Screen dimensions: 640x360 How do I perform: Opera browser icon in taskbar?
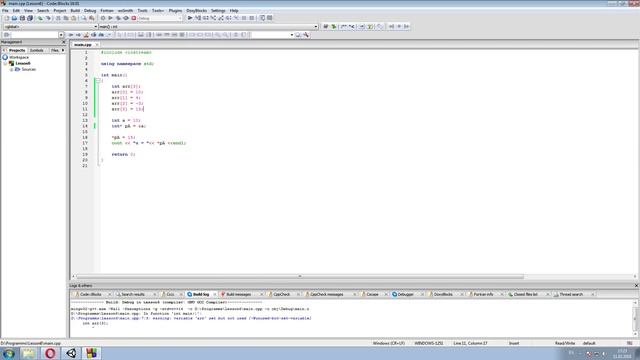coord(50,353)
